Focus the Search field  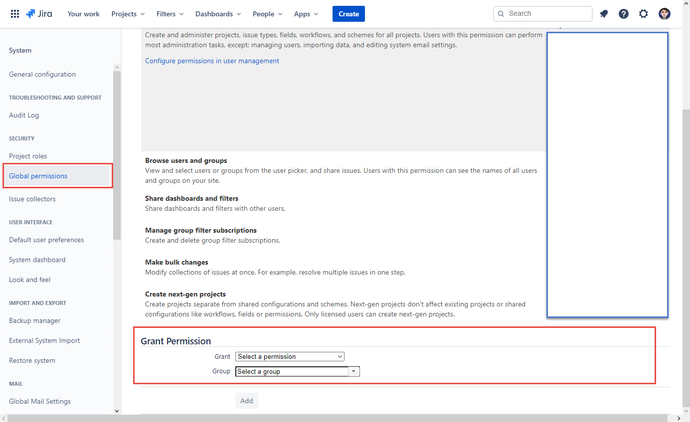[x=543, y=14]
